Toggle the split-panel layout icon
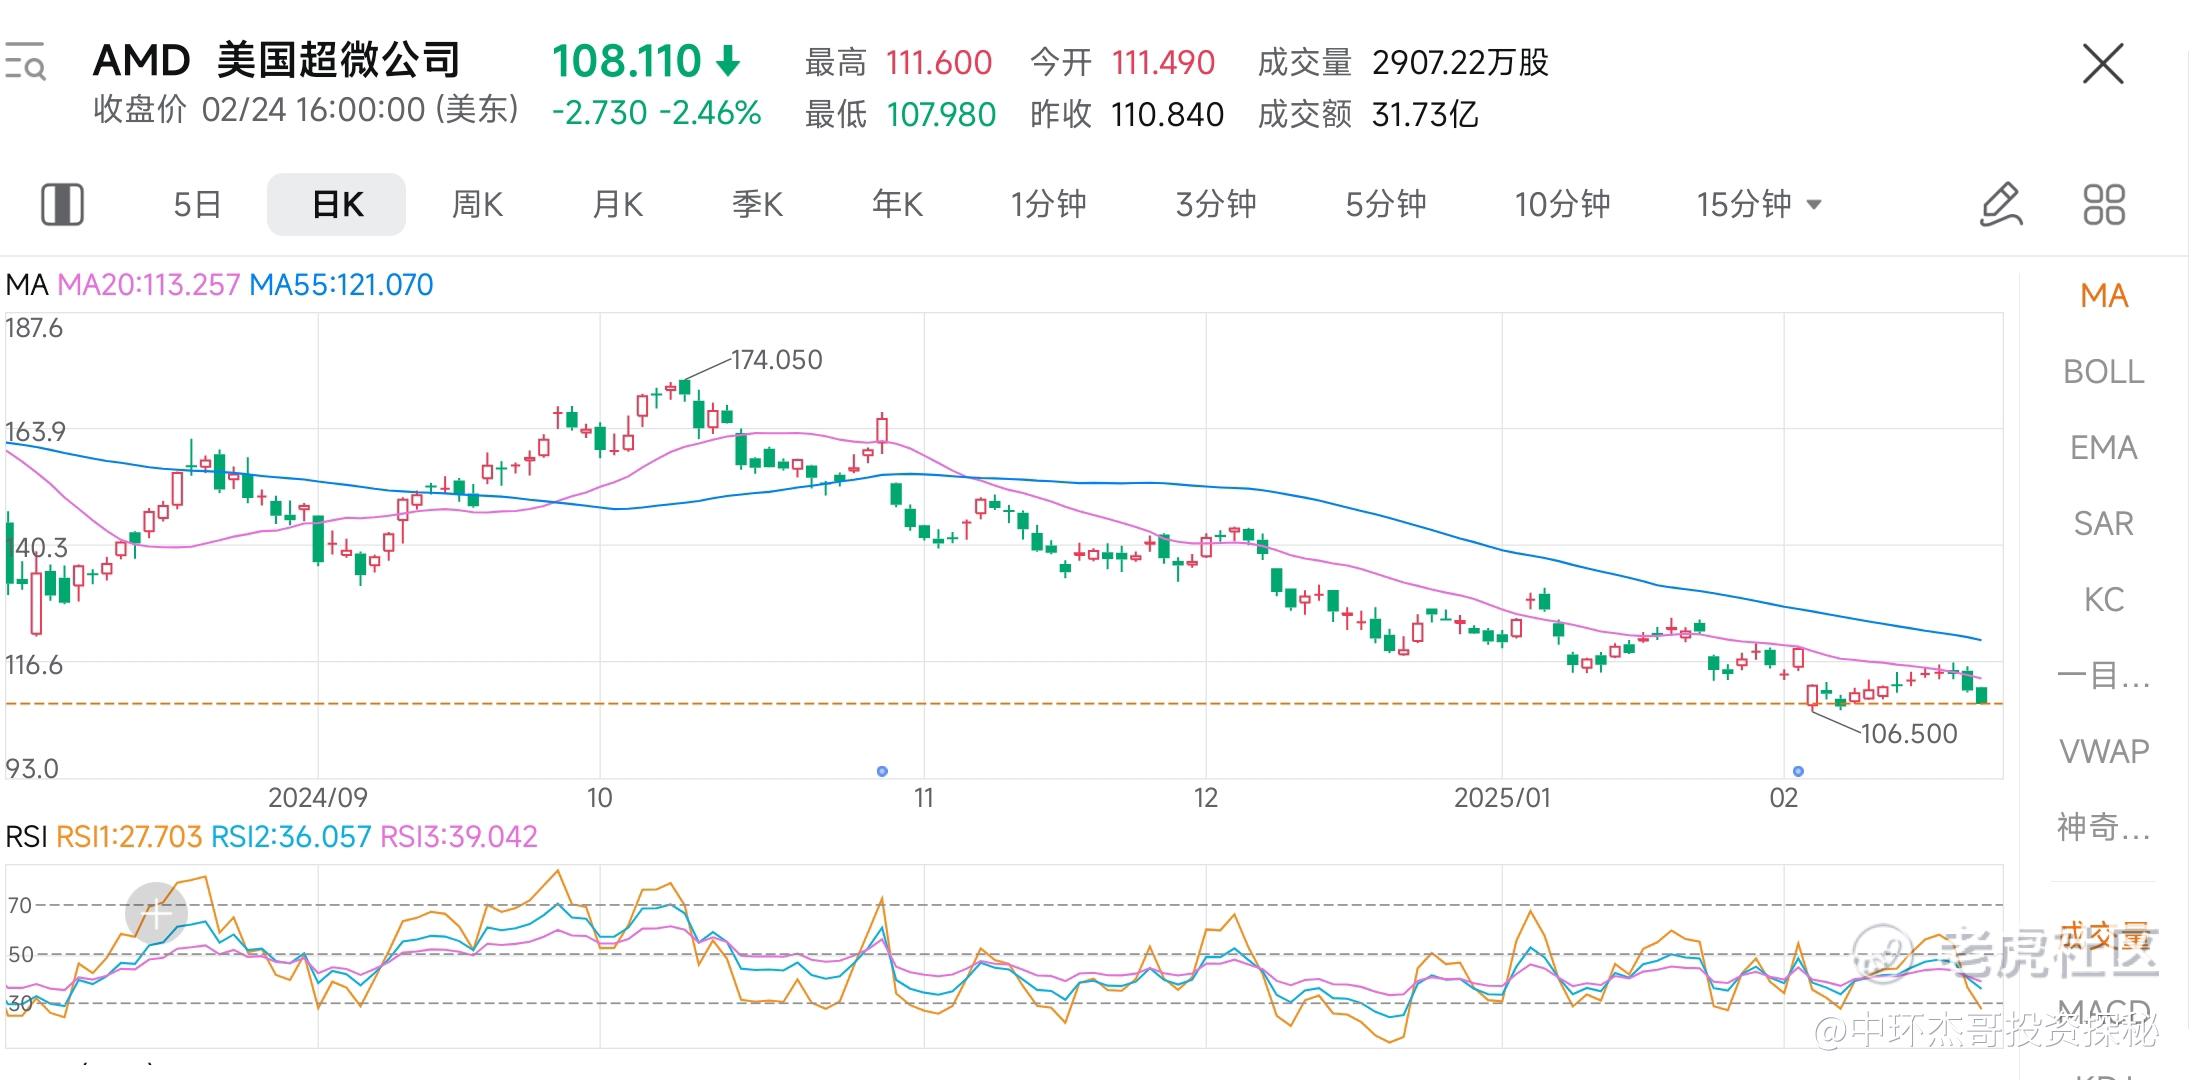This screenshot has height=1080, width=2203. tap(62, 204)
